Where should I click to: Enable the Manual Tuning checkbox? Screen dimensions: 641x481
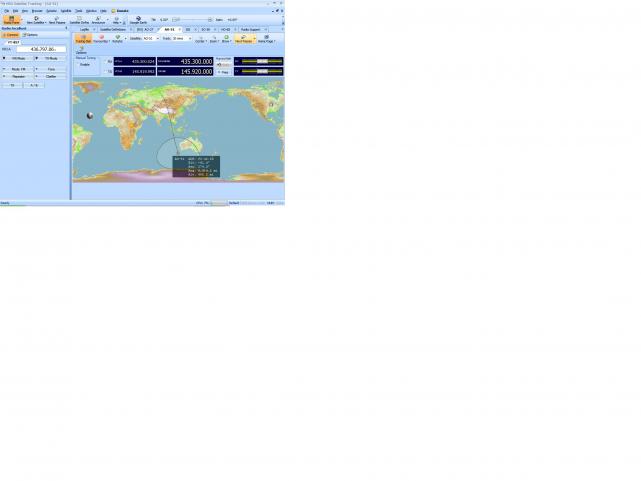coord(78,64)
